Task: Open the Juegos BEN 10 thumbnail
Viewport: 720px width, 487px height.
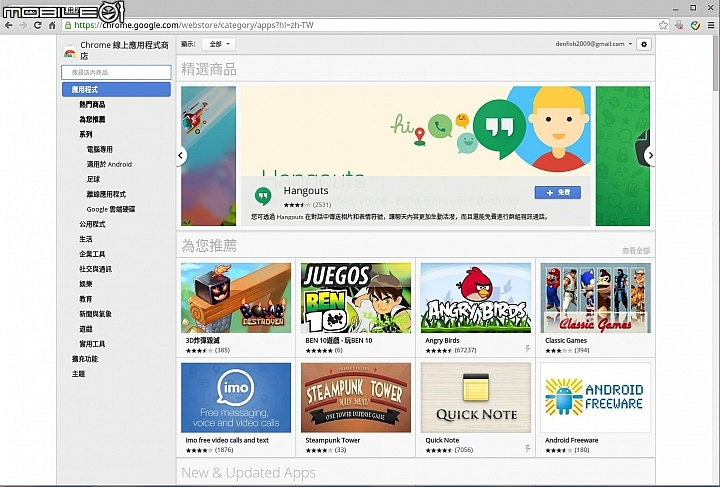Action: point(356,297)
